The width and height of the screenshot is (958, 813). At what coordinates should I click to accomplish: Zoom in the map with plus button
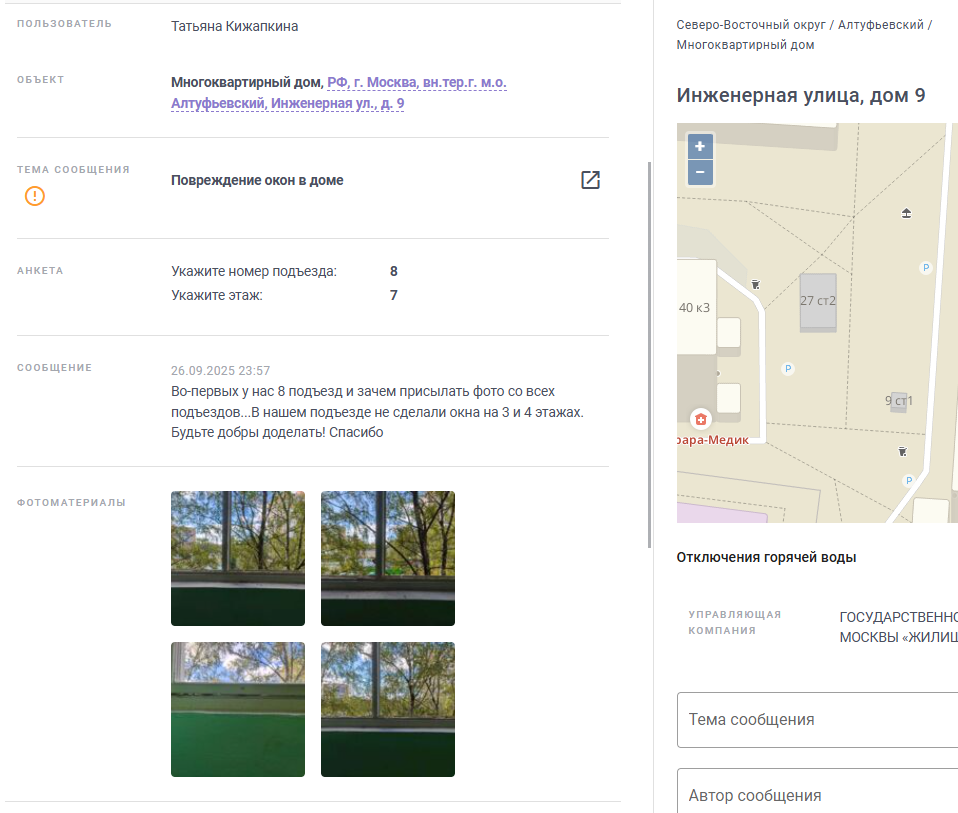coord(700,146)
